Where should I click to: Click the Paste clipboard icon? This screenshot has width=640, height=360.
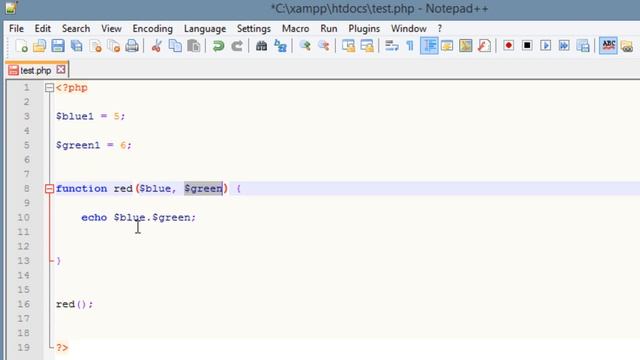(193, 46)
